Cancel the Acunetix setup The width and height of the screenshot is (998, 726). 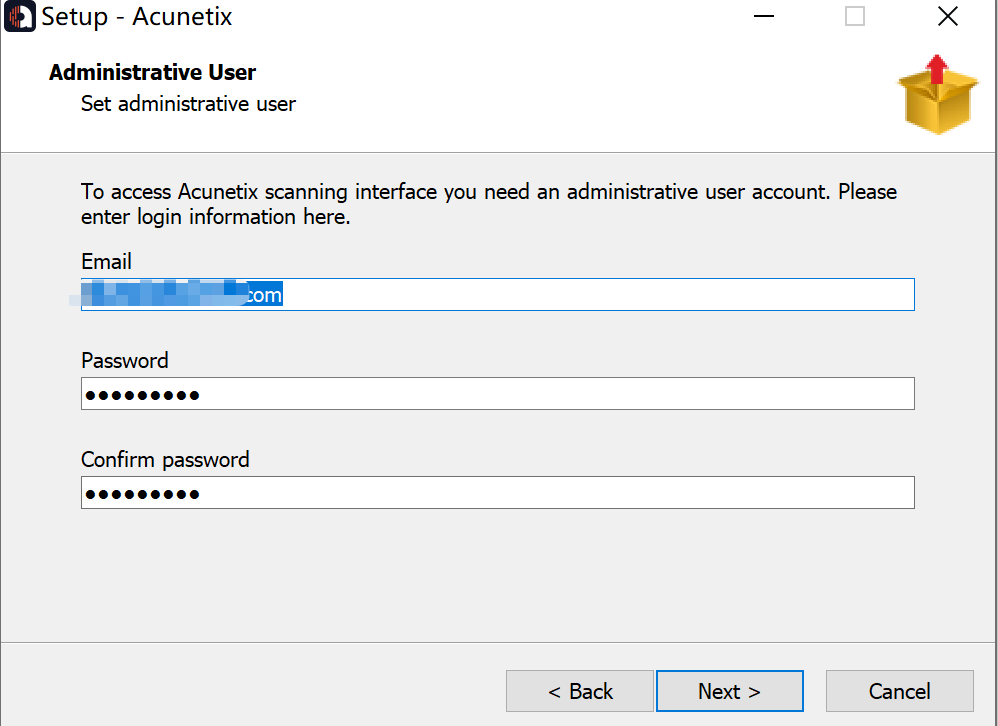click(899, 691)
